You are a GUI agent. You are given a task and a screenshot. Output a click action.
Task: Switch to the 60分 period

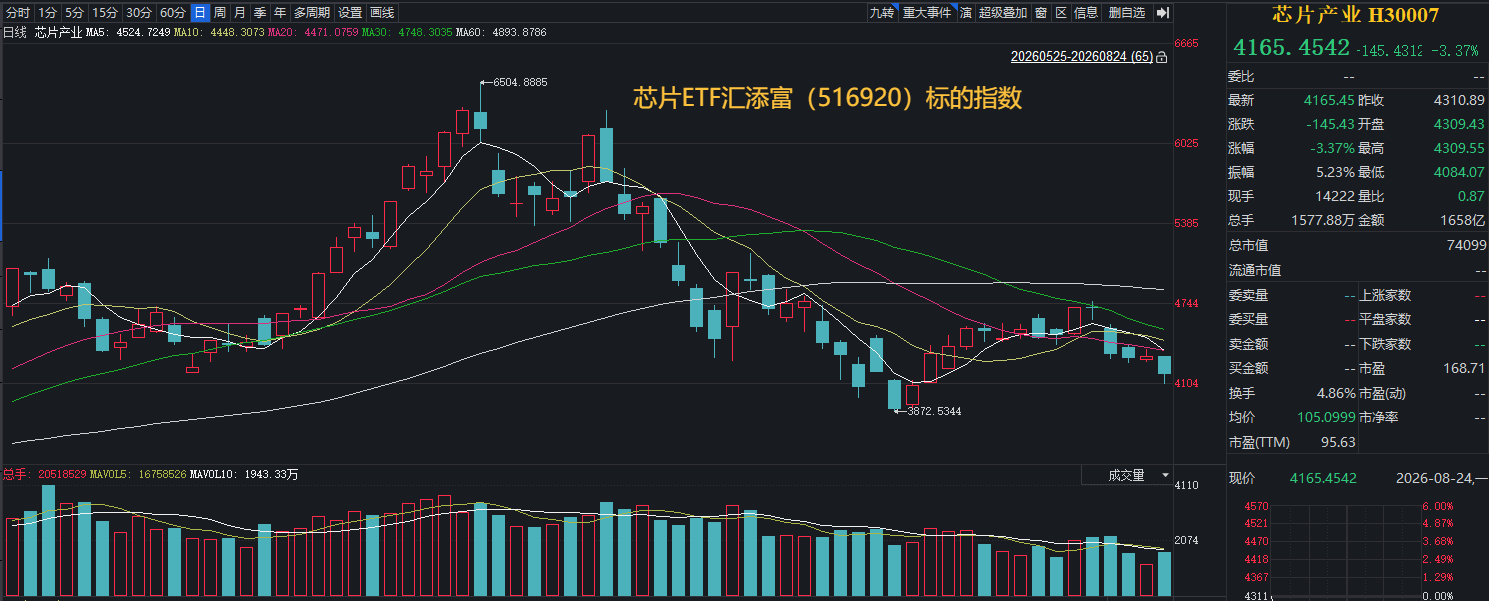[x=172, y=13]
